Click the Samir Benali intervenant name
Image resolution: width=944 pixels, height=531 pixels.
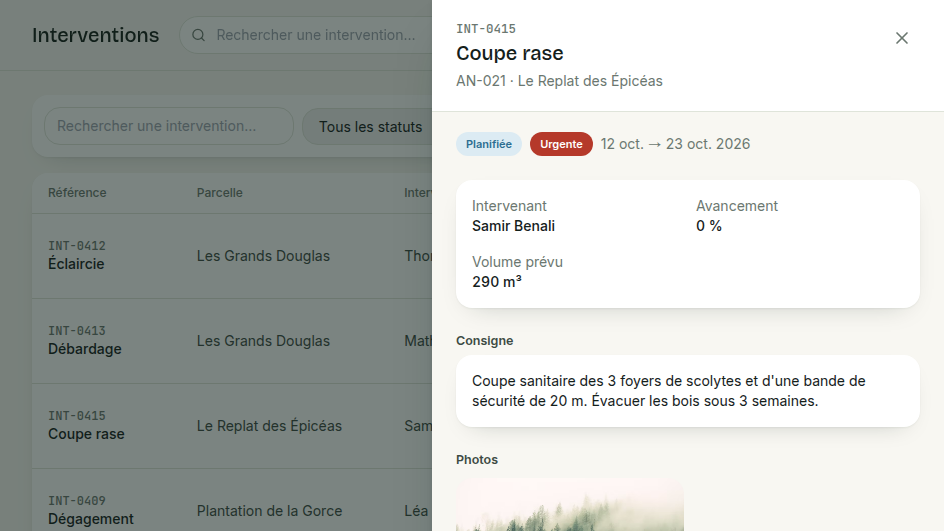click(x=513, y=226)
